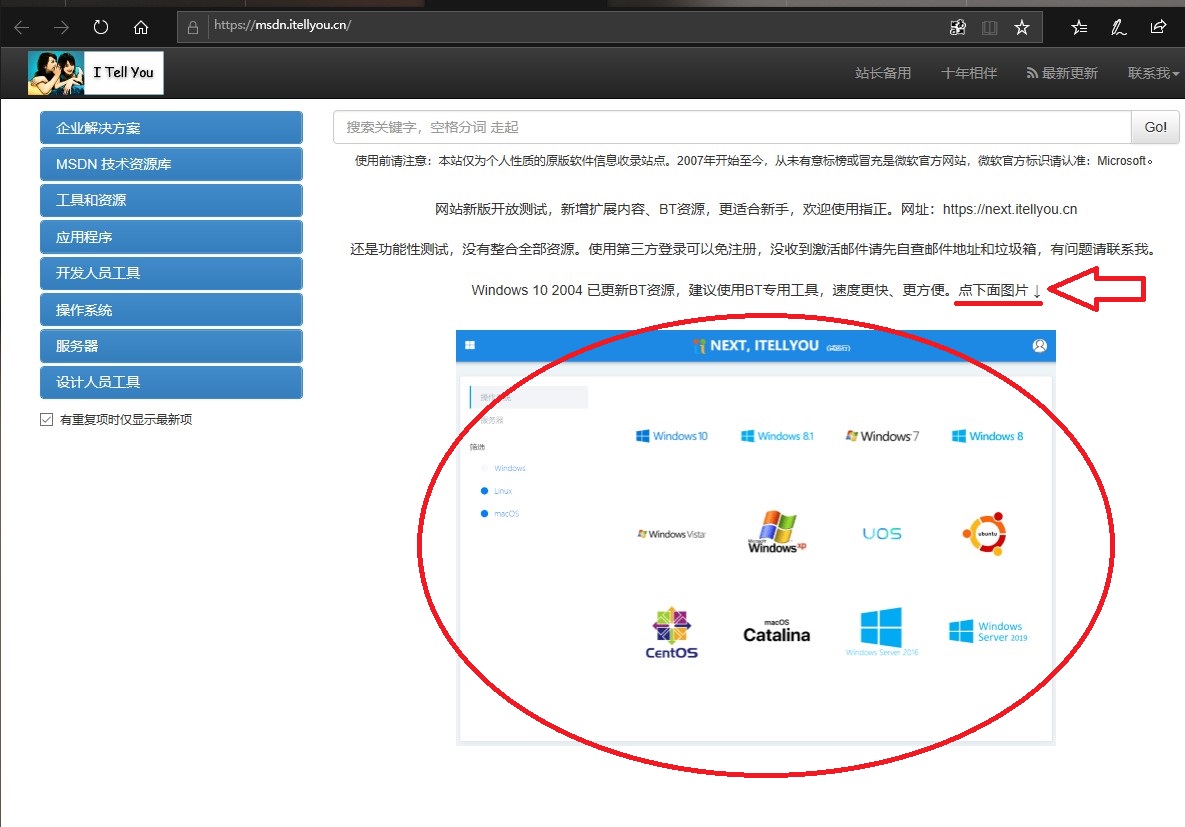Open the 站长备用 nav item

click(x=883, y=73)
